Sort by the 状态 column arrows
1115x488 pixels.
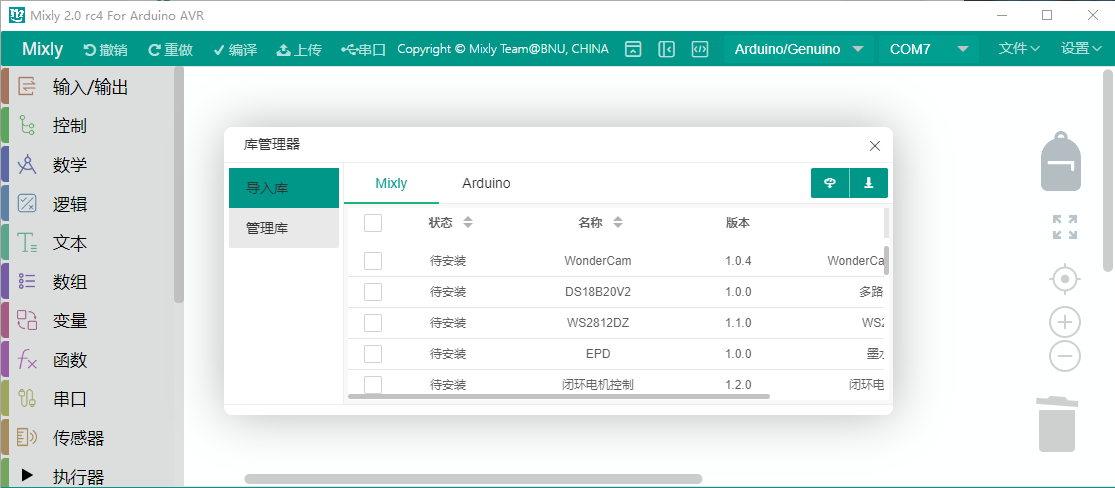468,223
